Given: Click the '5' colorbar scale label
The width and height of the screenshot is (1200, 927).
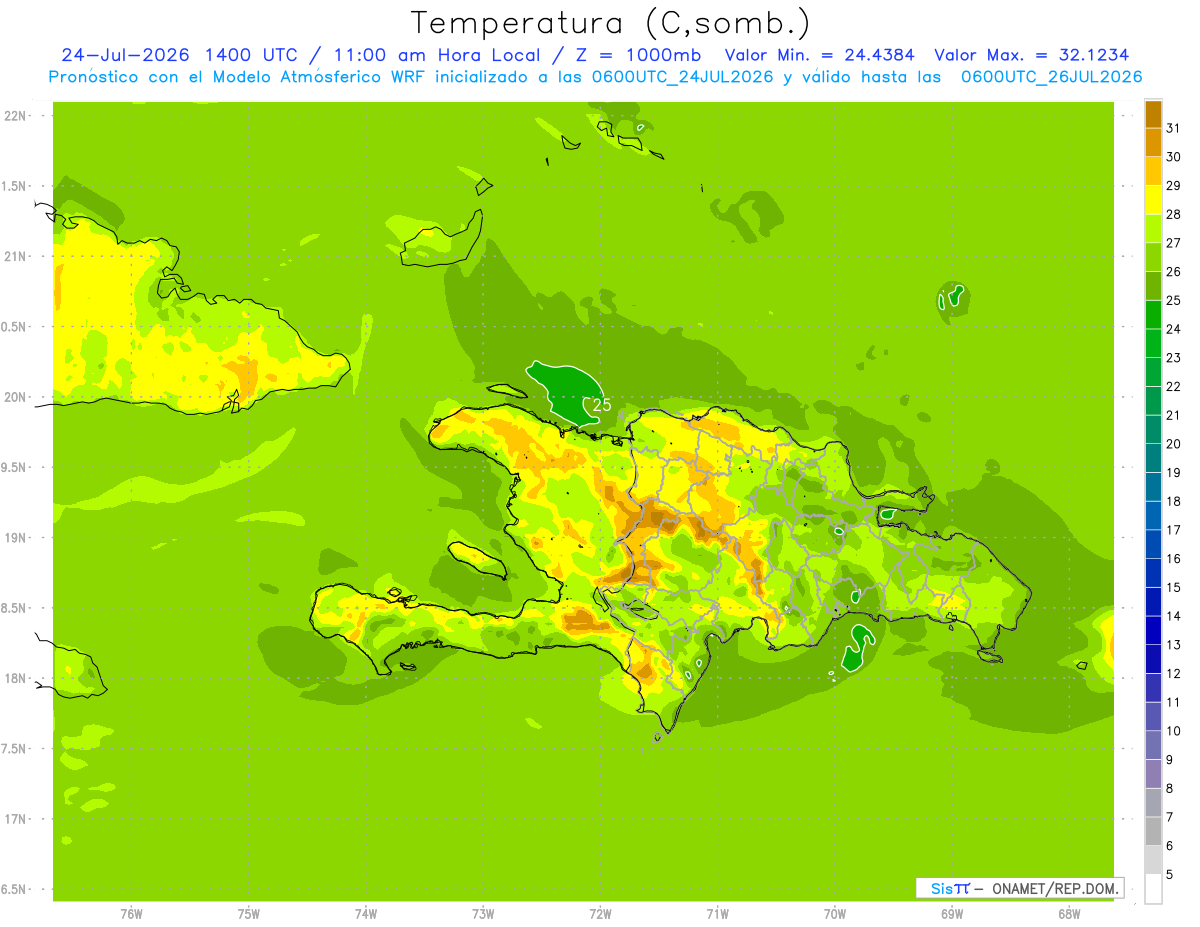Looking at the screenshot, I should [1169, 875].
